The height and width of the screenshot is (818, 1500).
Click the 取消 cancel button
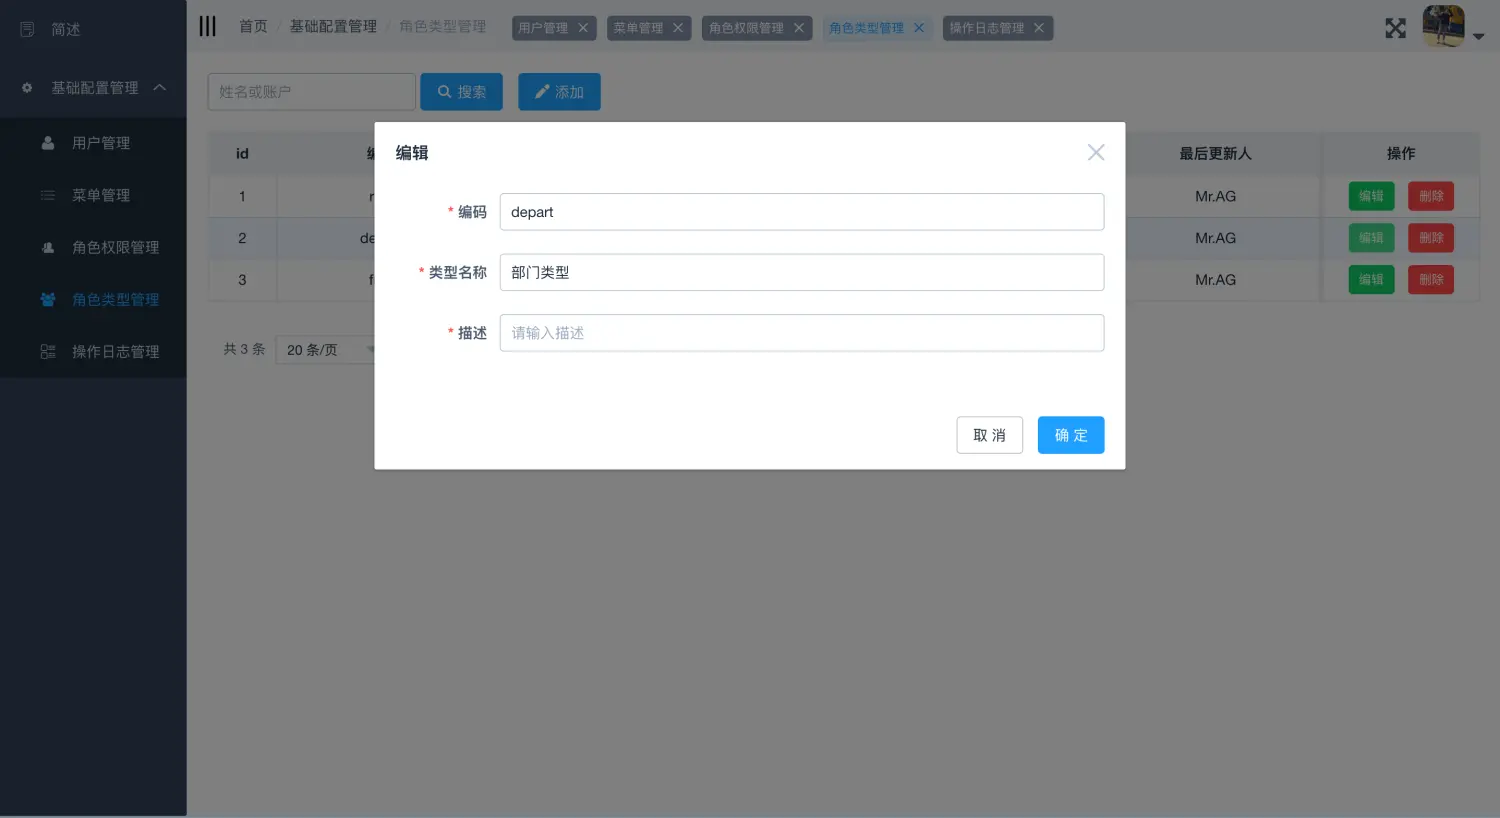click(990, 435)
